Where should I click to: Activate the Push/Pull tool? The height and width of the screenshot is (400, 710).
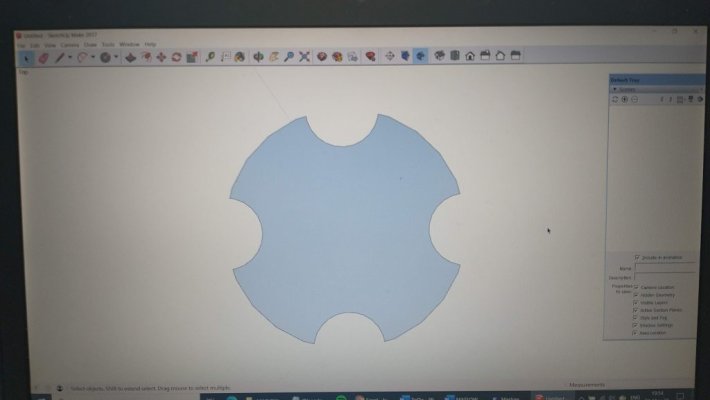(x=130, y=58)
